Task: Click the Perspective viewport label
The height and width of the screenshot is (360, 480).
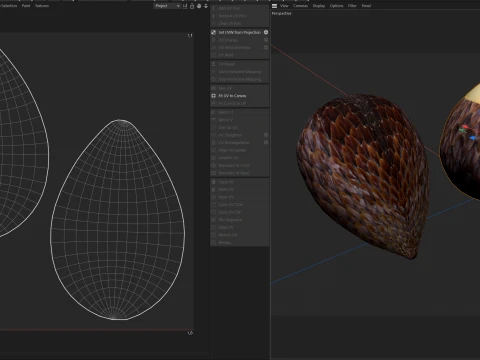Action: pyautogui.click(x=282, y=13)
